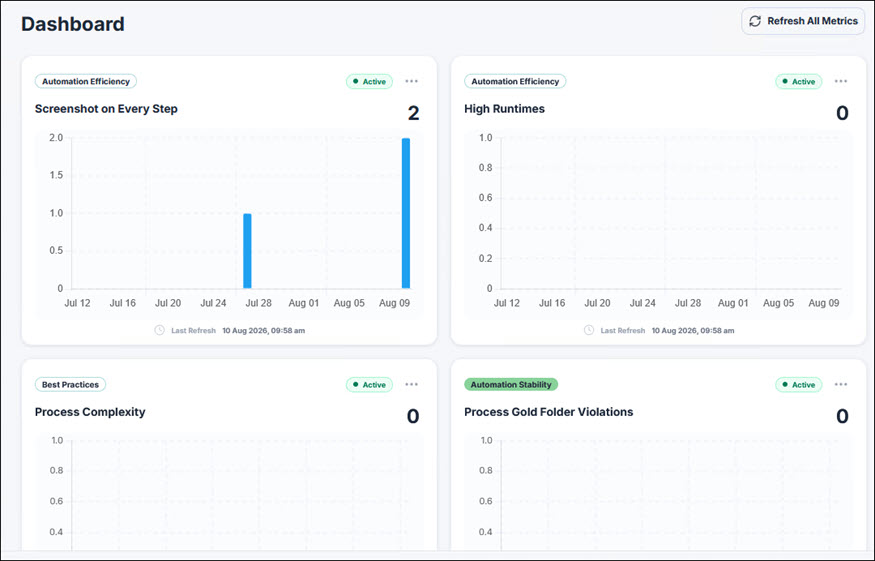
Task: Select Automation Efficiency tag on High Runtimes
Action: tap(515, 81)
